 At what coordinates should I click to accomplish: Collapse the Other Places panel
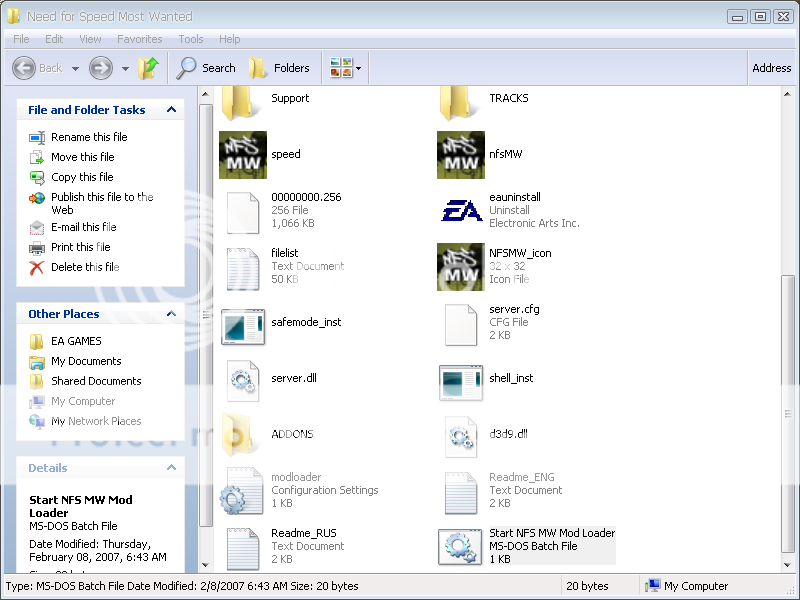click(x=171, y=314)
